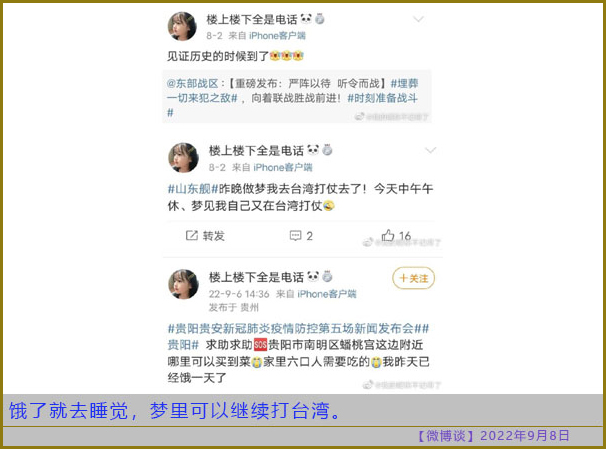The image size is (606, 449).
Task: Expand first post's chevron menu
Action: click(419, 19)
